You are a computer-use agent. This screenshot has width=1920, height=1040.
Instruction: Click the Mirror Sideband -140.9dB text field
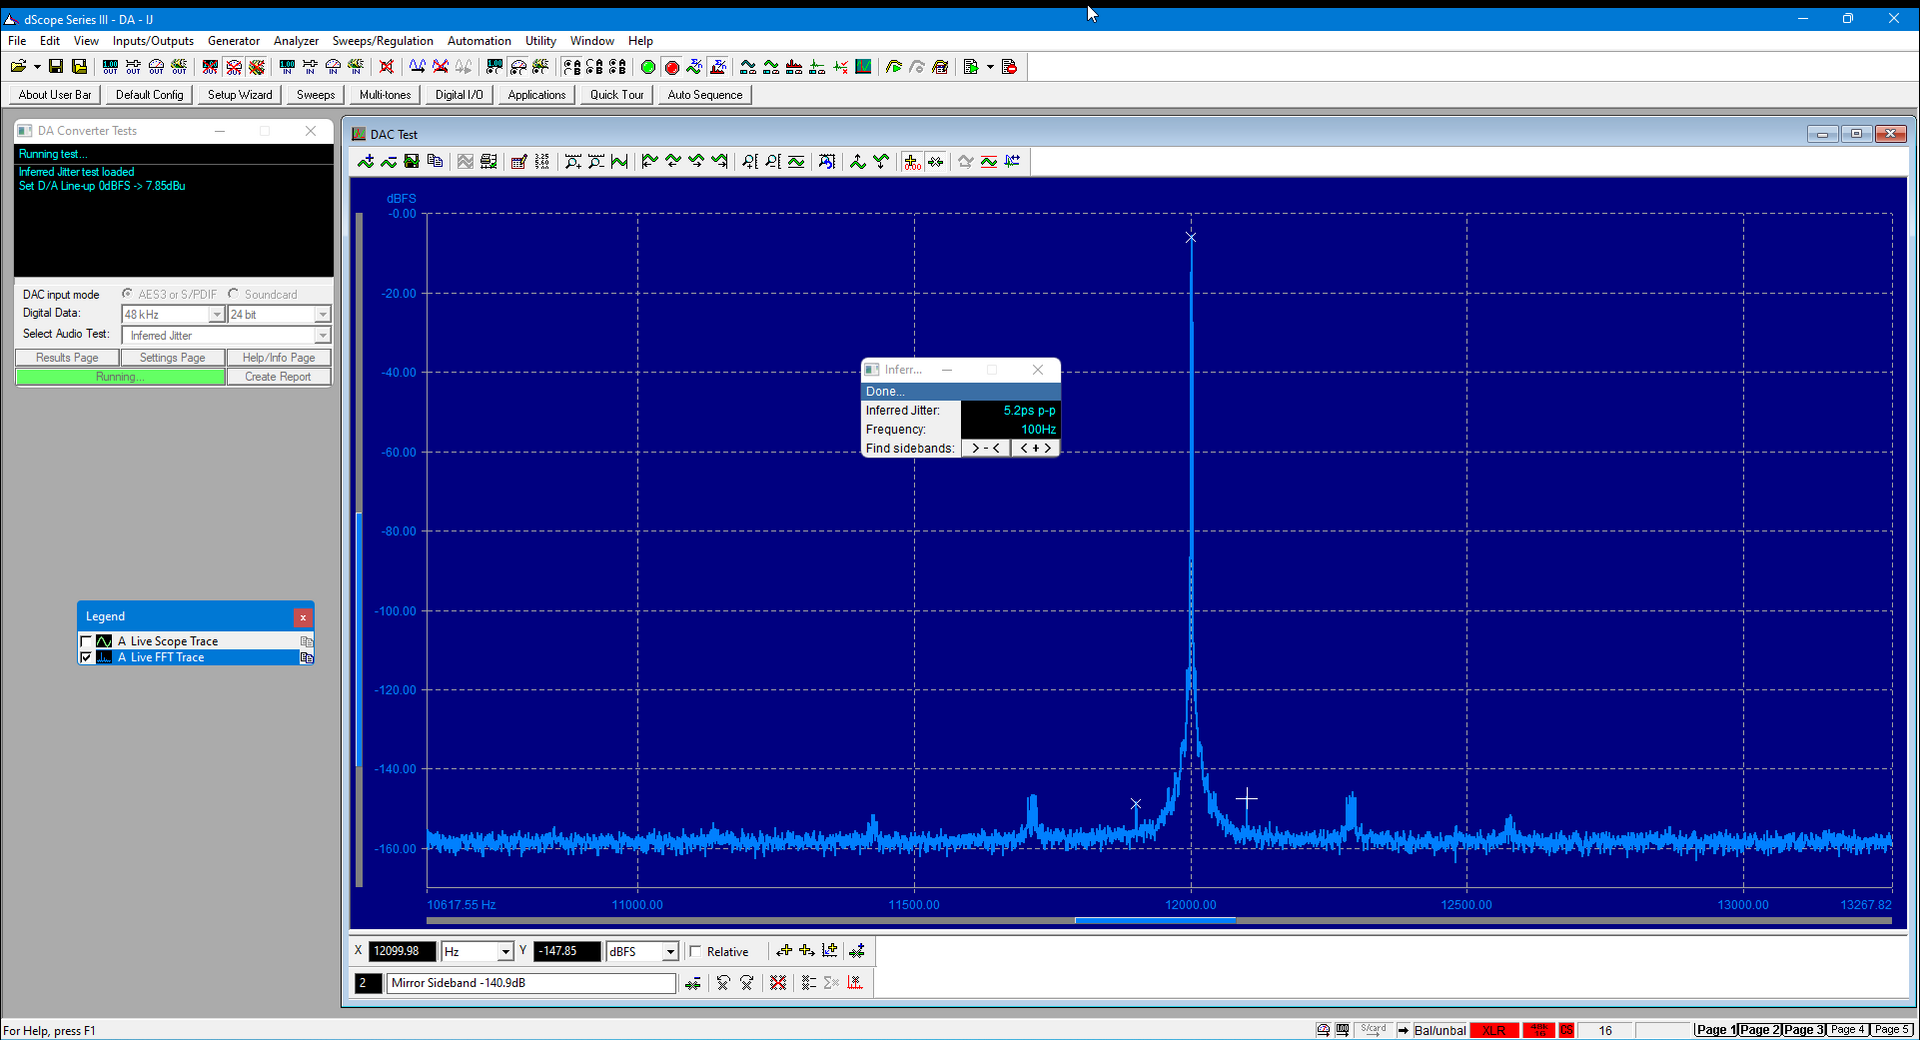pos(531,983)
